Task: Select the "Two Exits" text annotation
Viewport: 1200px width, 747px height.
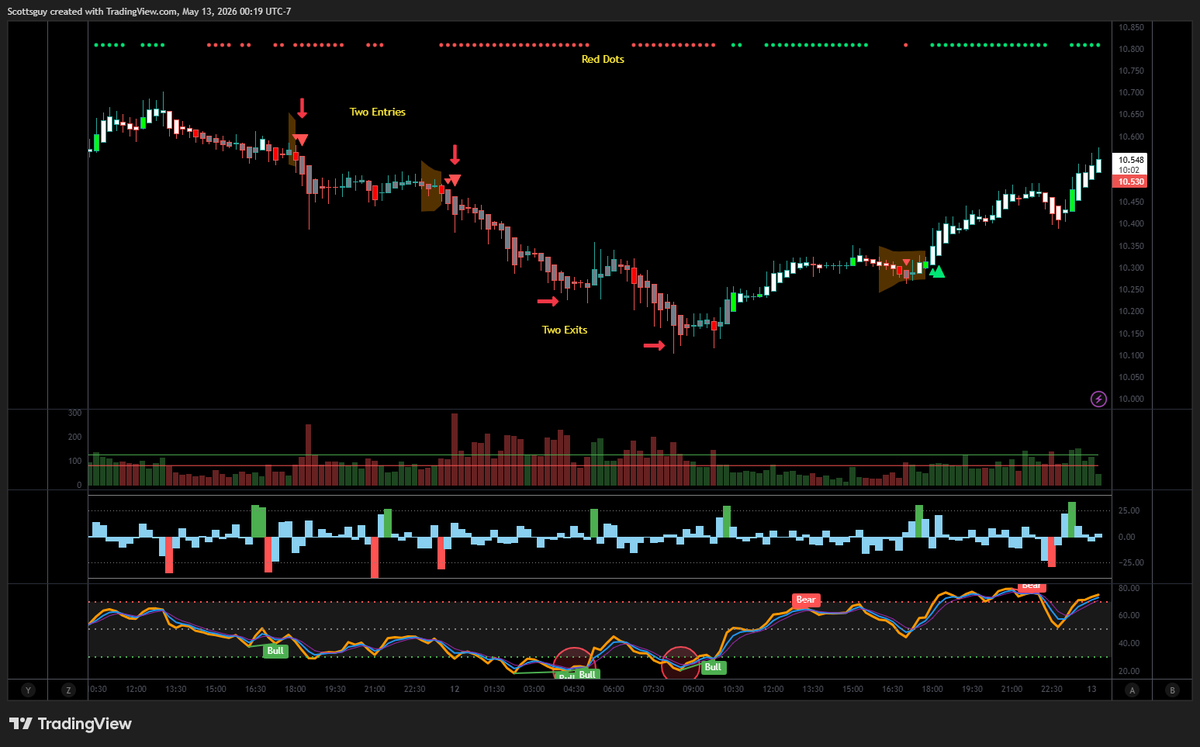Action: point(564,329)
